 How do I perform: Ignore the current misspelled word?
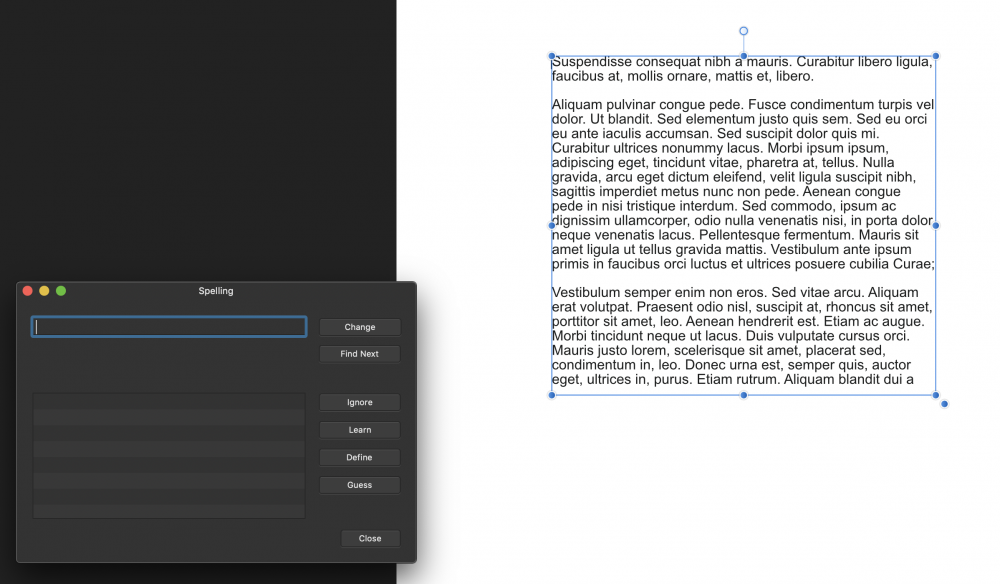tap(359, 402)
